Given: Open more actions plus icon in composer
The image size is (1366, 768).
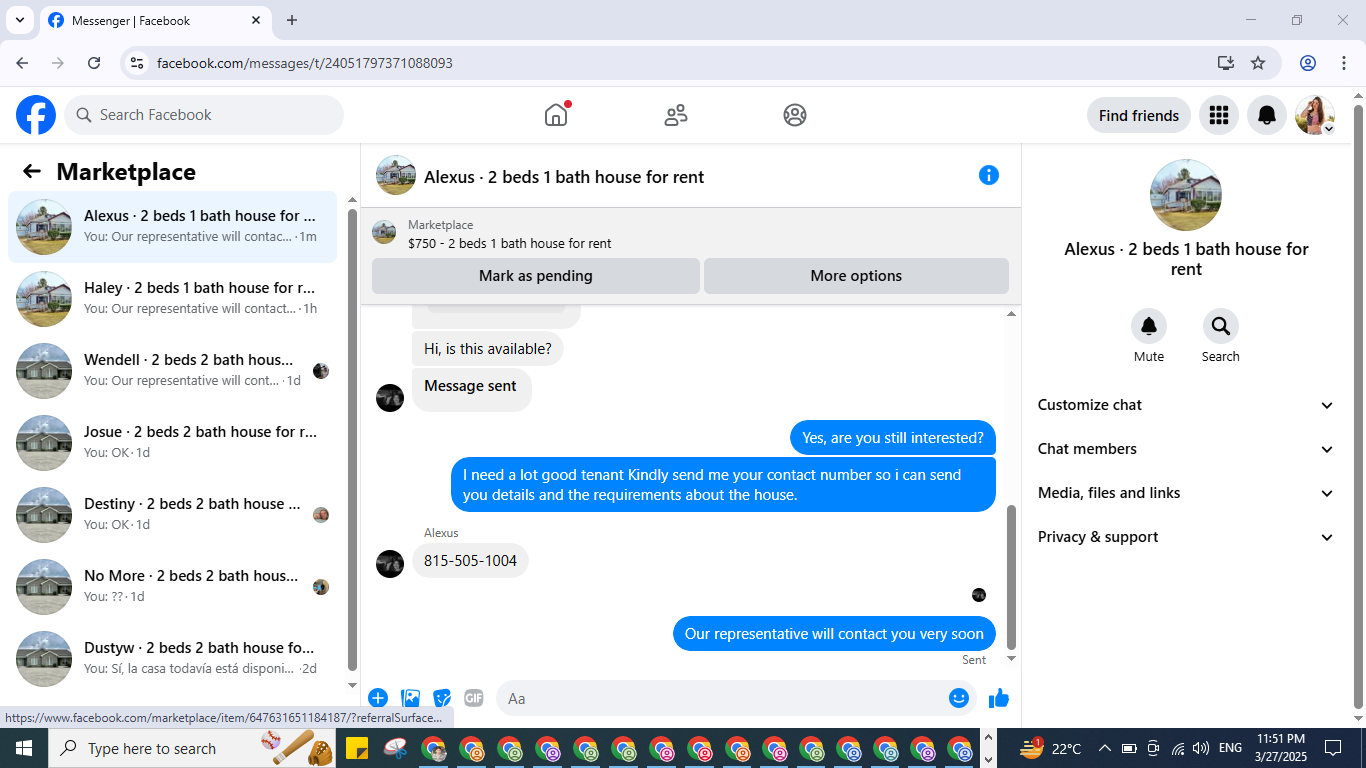Looking at the screenshot, I should [x=378, y=698].
